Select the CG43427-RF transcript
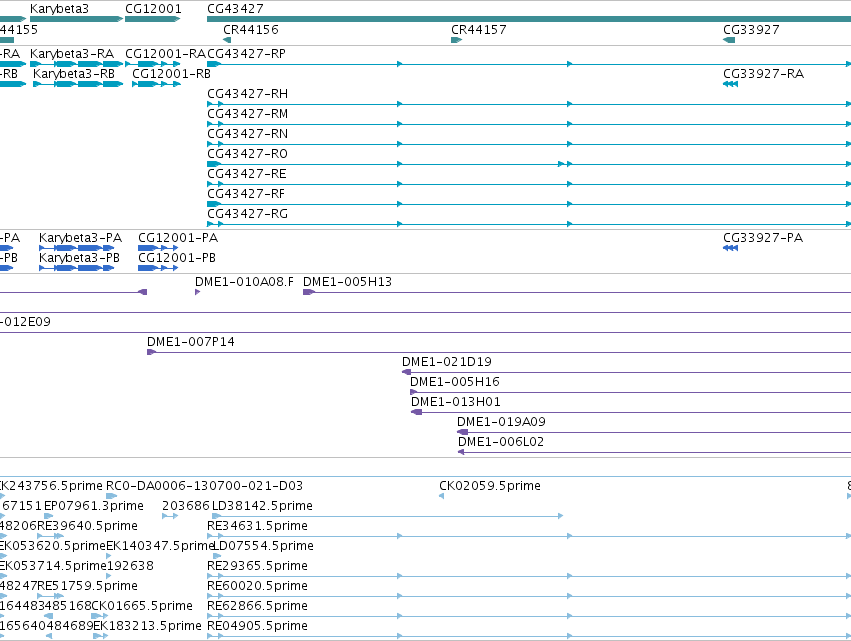The width and height of the screenshot is (851, 641). (x=529, y=204)
